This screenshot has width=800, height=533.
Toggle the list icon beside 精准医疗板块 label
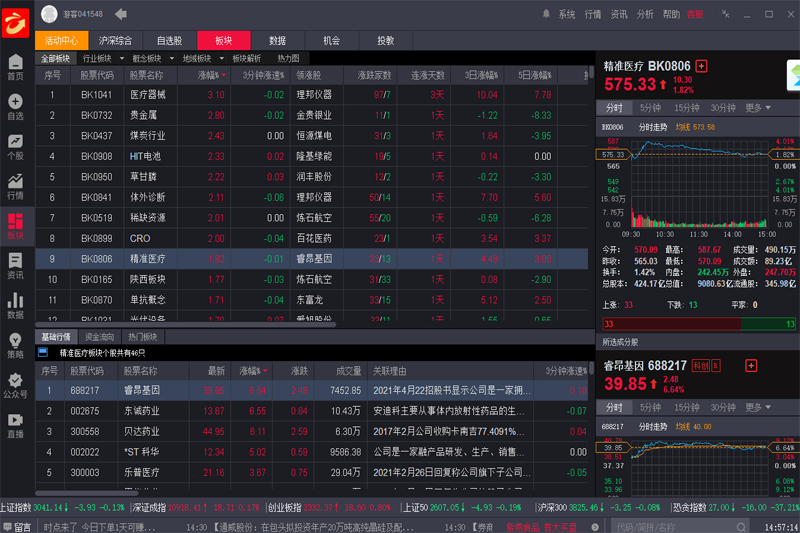(x=43, y=352)
